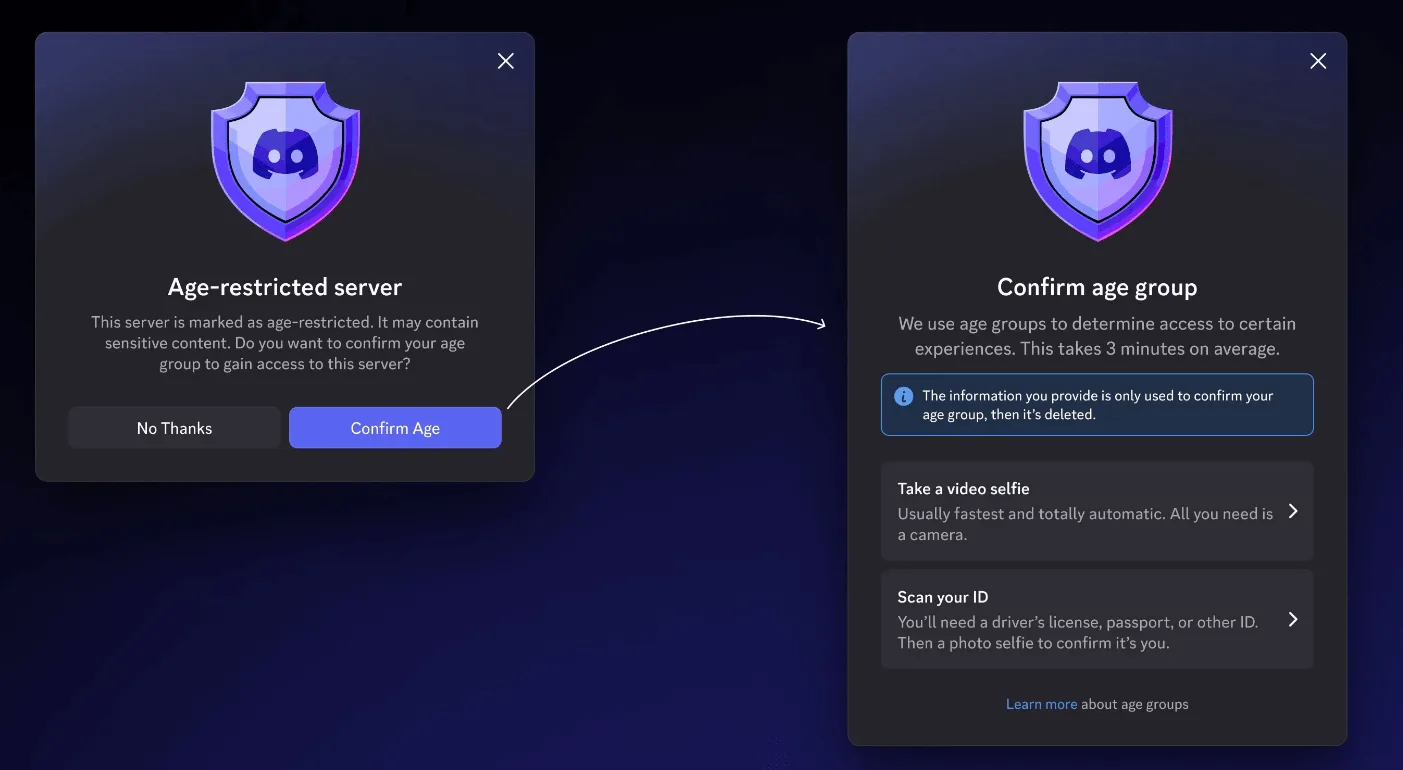Choose the Scan your ID title
This screenshot has width=1403, height=770.
coord(942,597)
